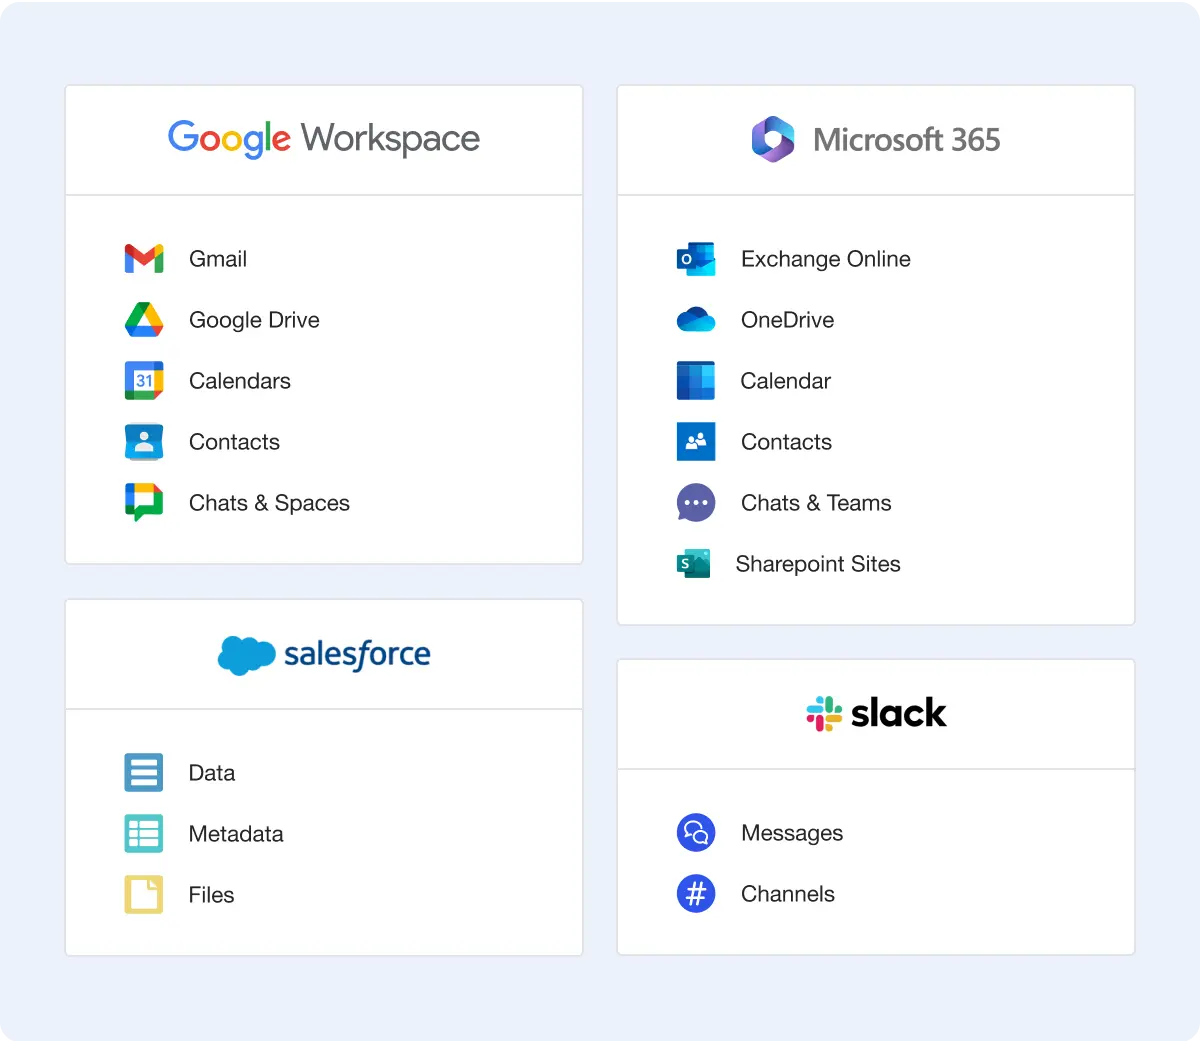
Task: Select the "Calendars" label under Google Workspace
Action: pos(240,381)
